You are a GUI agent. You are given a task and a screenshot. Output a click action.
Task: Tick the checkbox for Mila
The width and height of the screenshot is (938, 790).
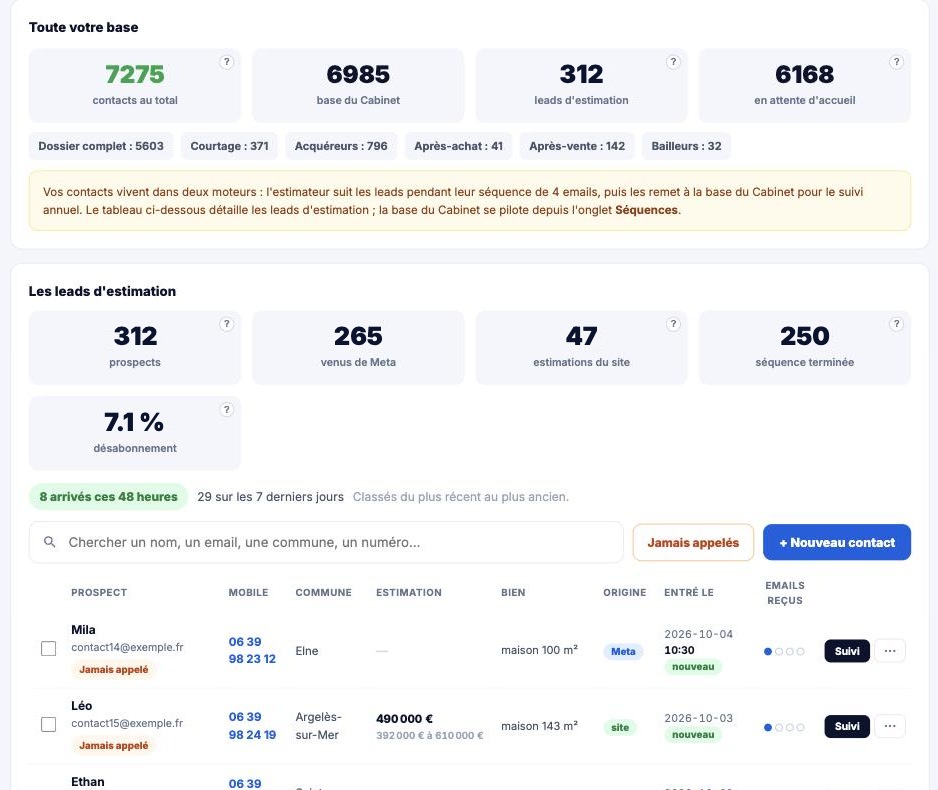(x=48, y=649)
